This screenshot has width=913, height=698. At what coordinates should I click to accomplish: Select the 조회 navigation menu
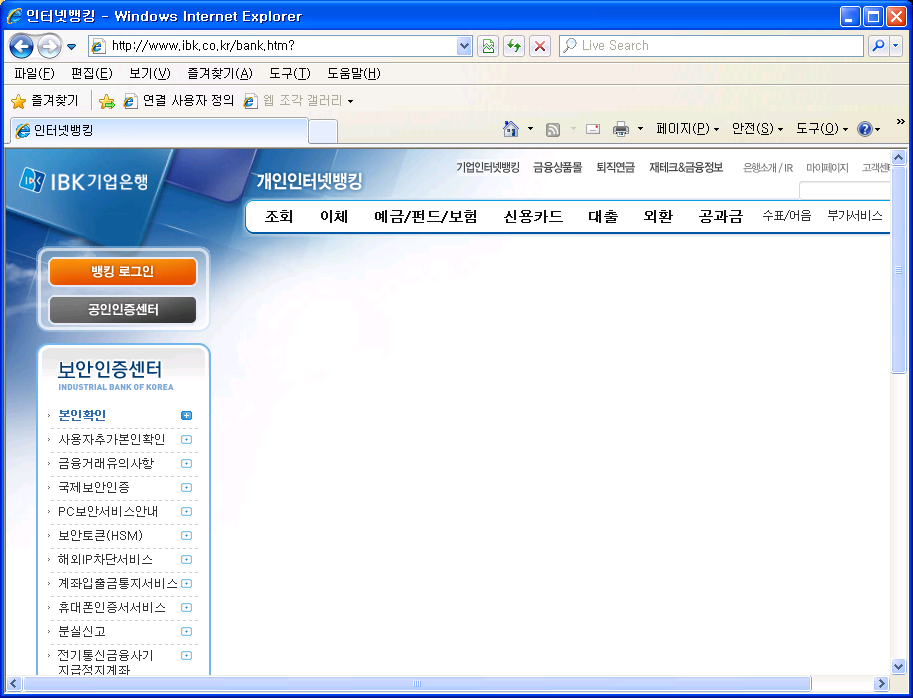click(279, 217)
